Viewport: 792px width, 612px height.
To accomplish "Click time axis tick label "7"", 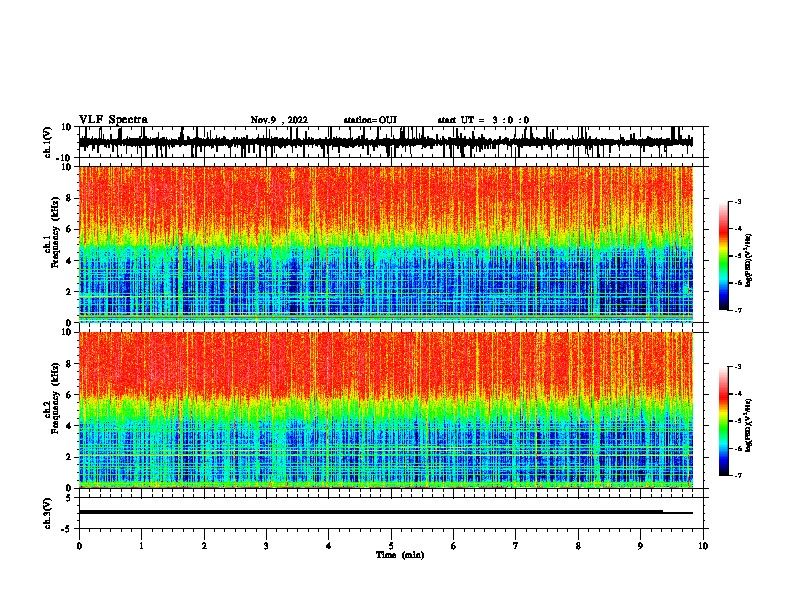I will click(516, 546).
